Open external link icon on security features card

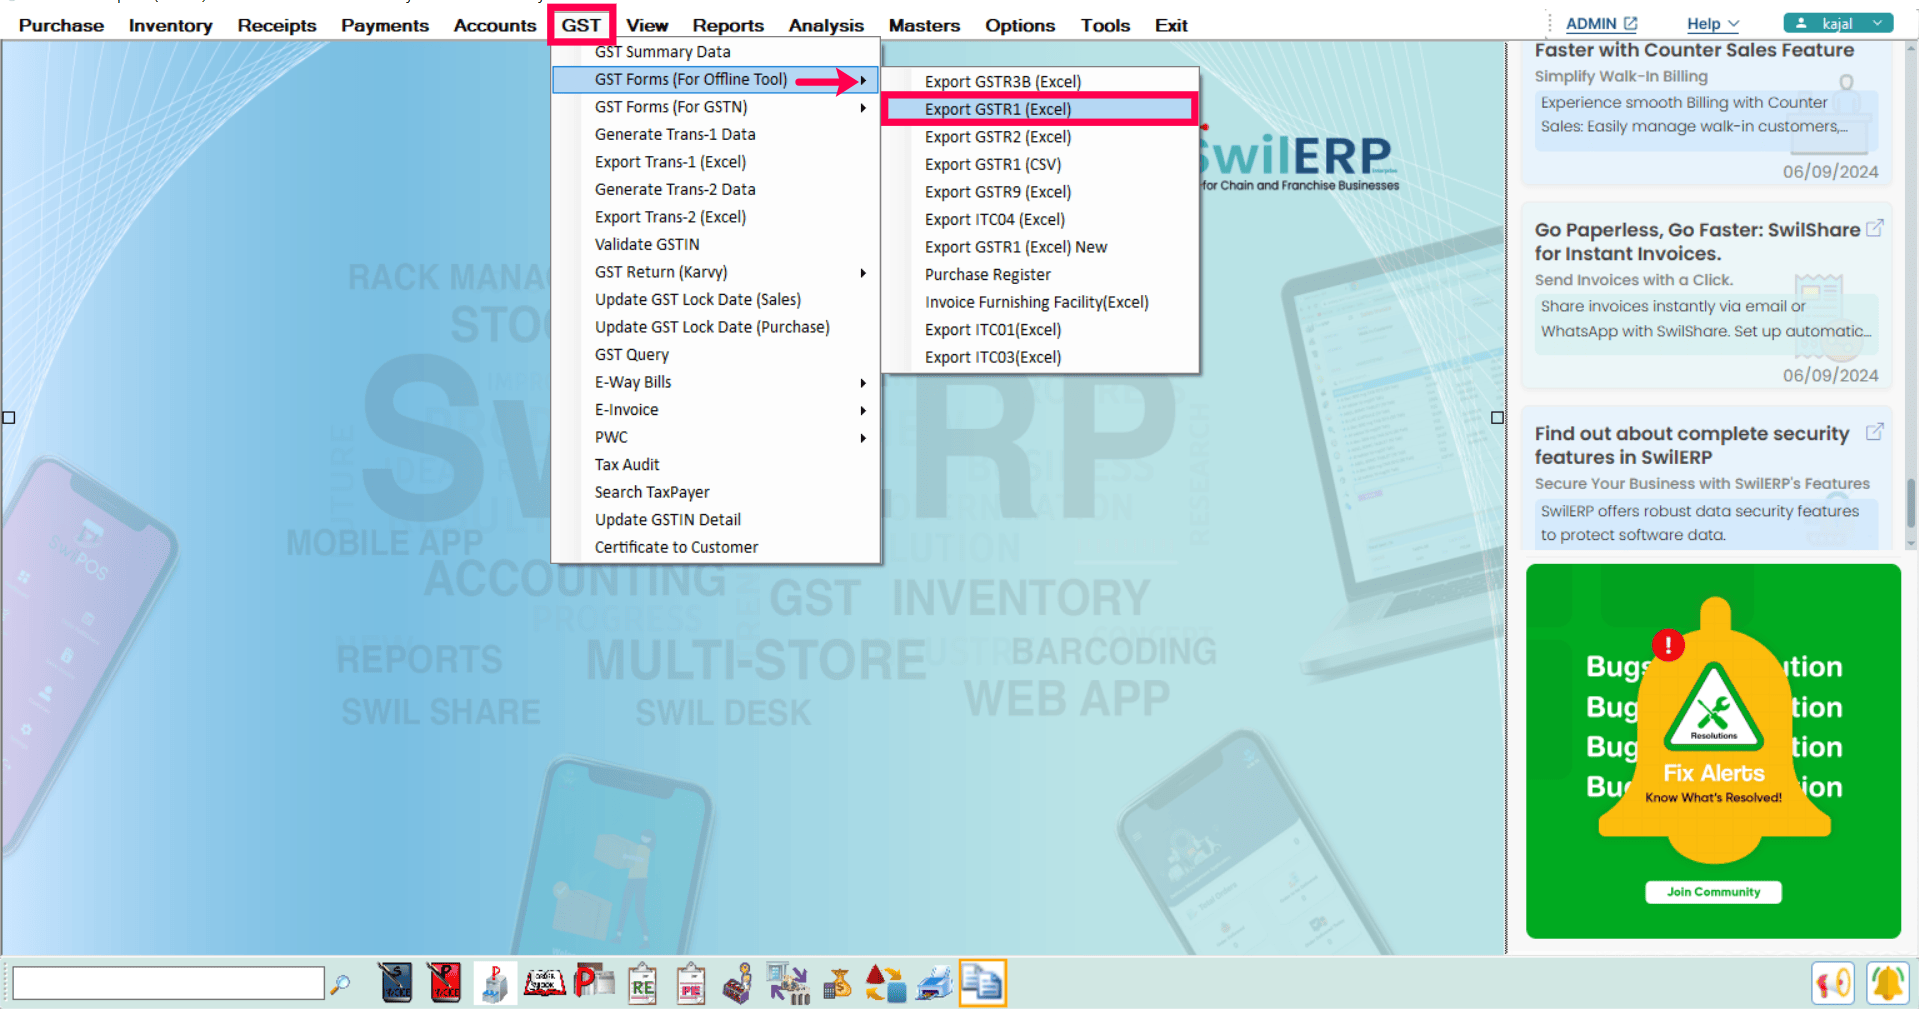click(1875, 432)
